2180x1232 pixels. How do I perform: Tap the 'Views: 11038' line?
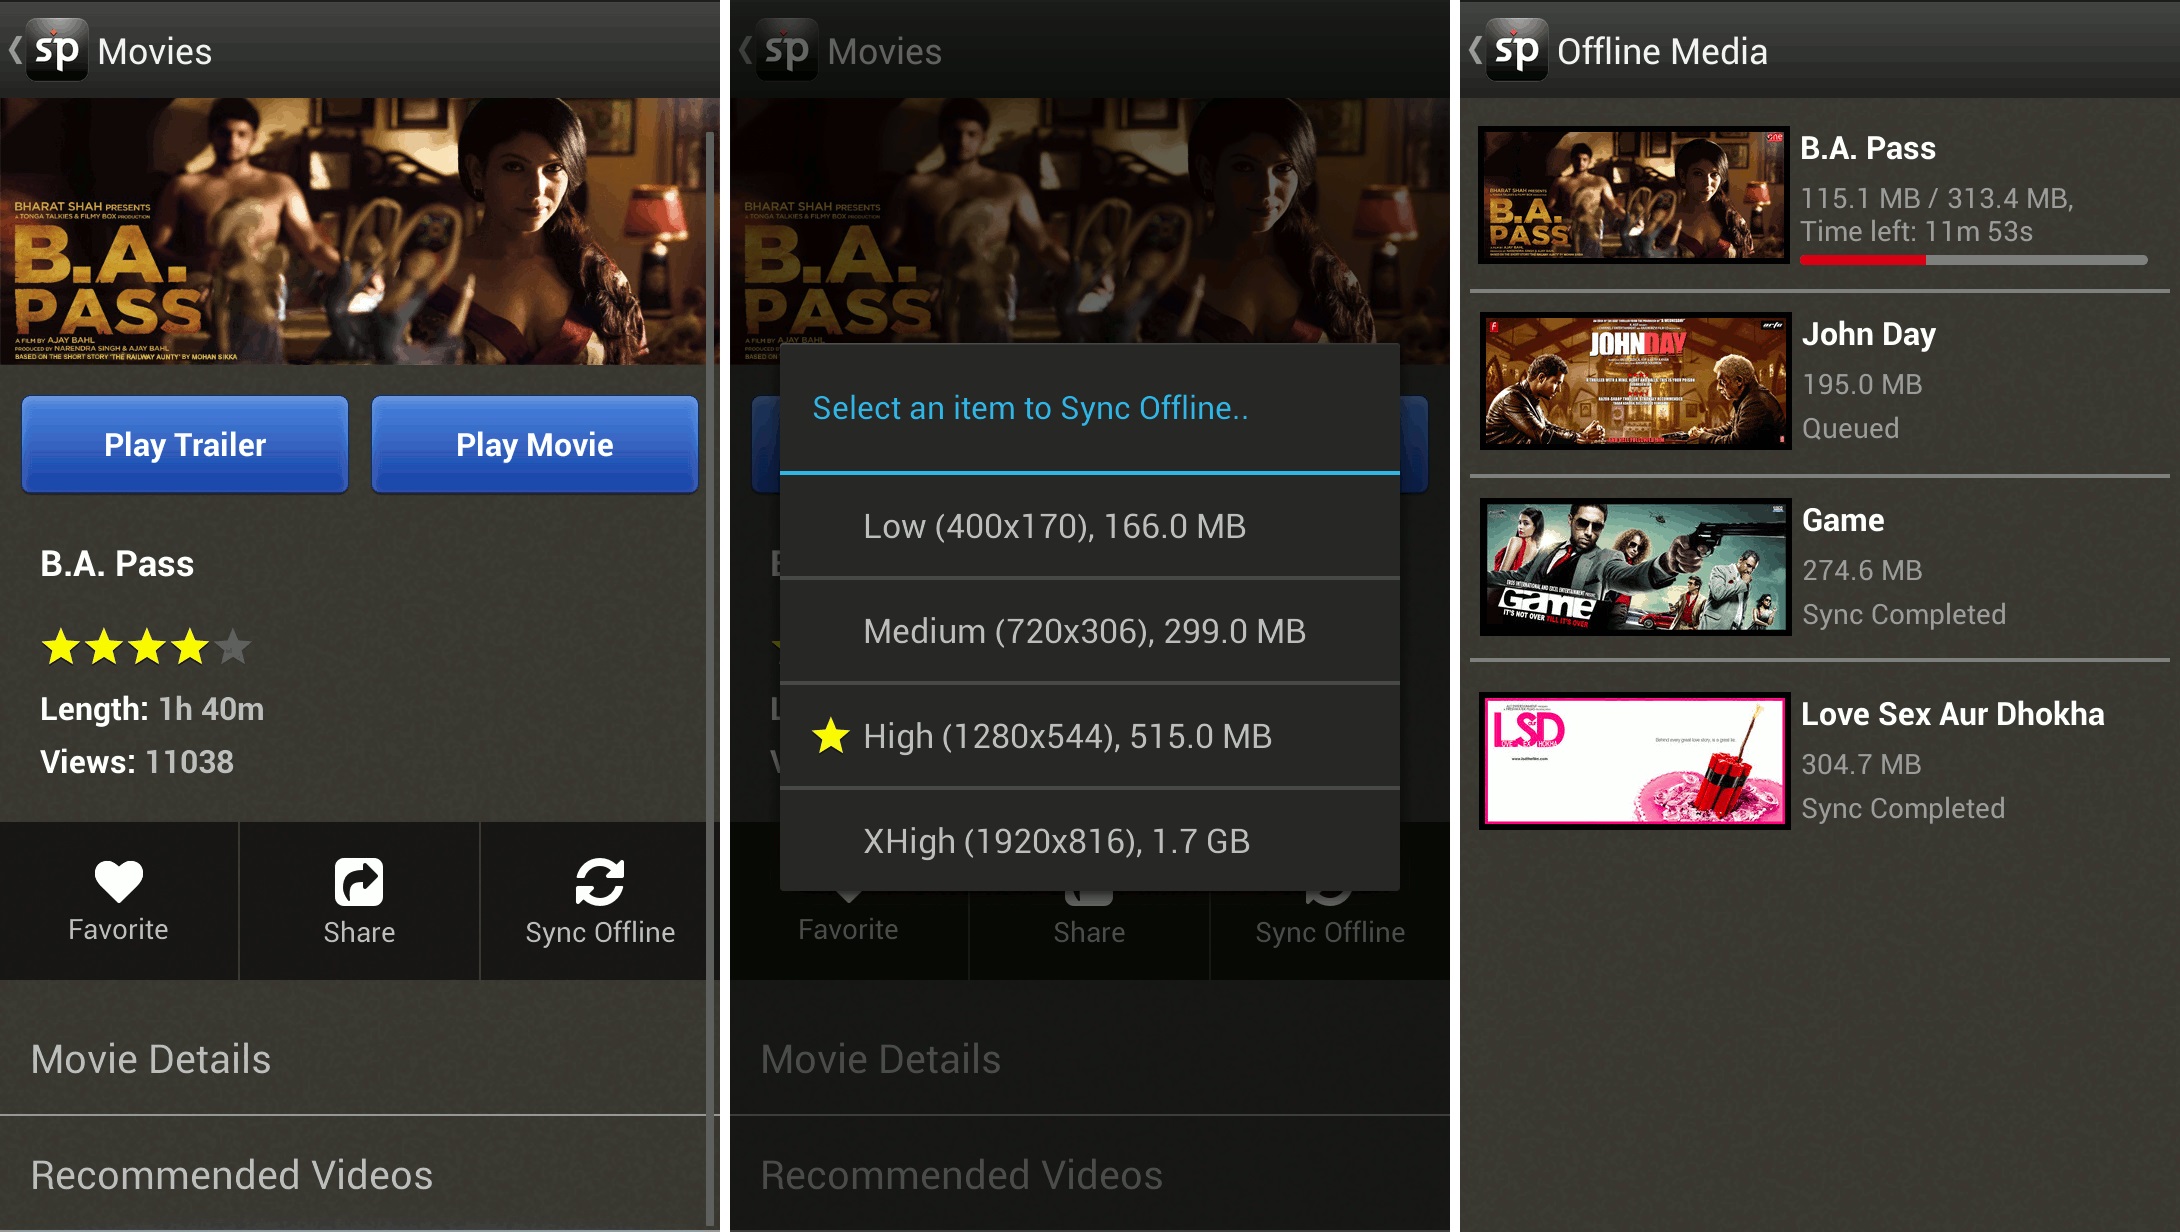(137, 762)
